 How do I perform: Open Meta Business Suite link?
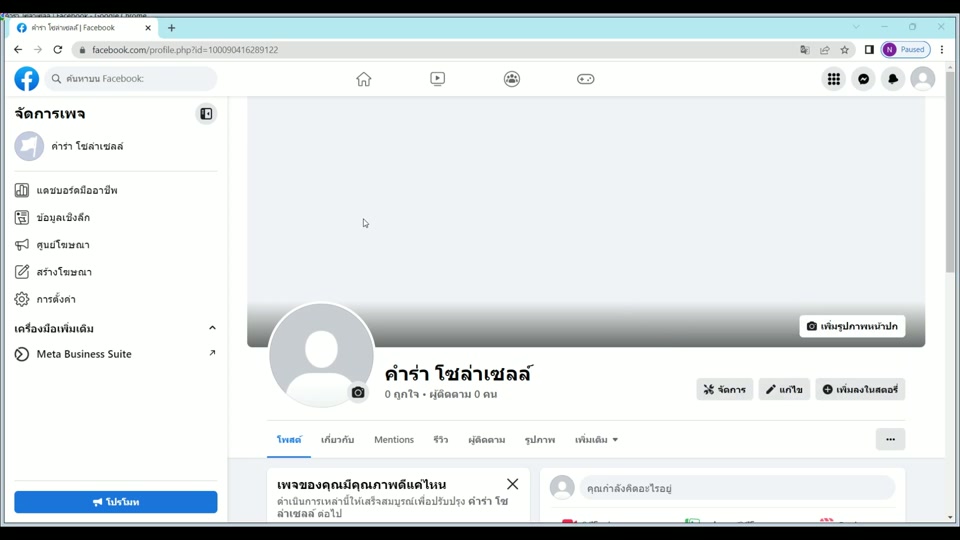pyautogui.click(x=116, y=354)
